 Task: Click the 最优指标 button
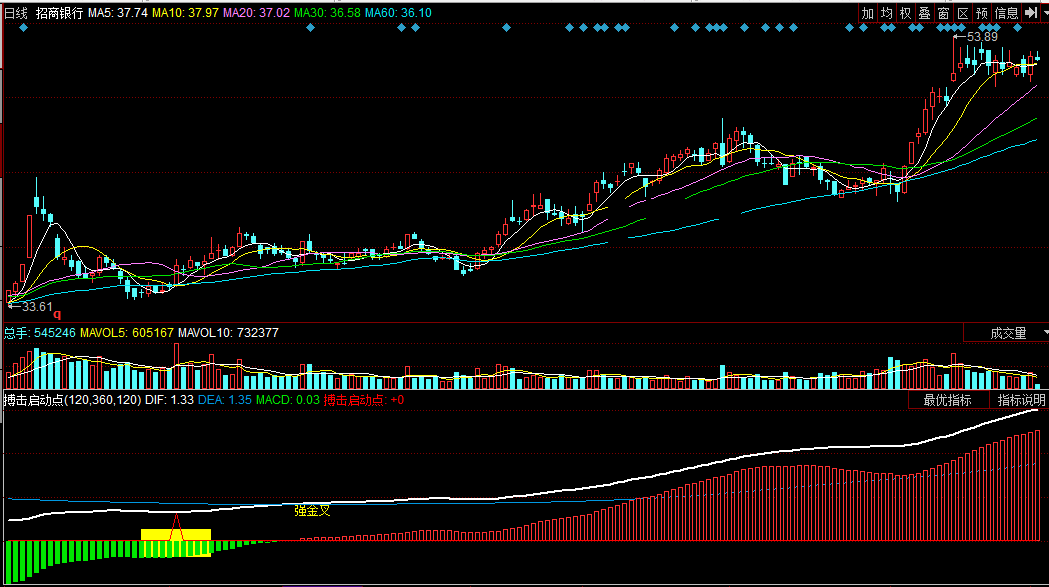tap(947, 400)
